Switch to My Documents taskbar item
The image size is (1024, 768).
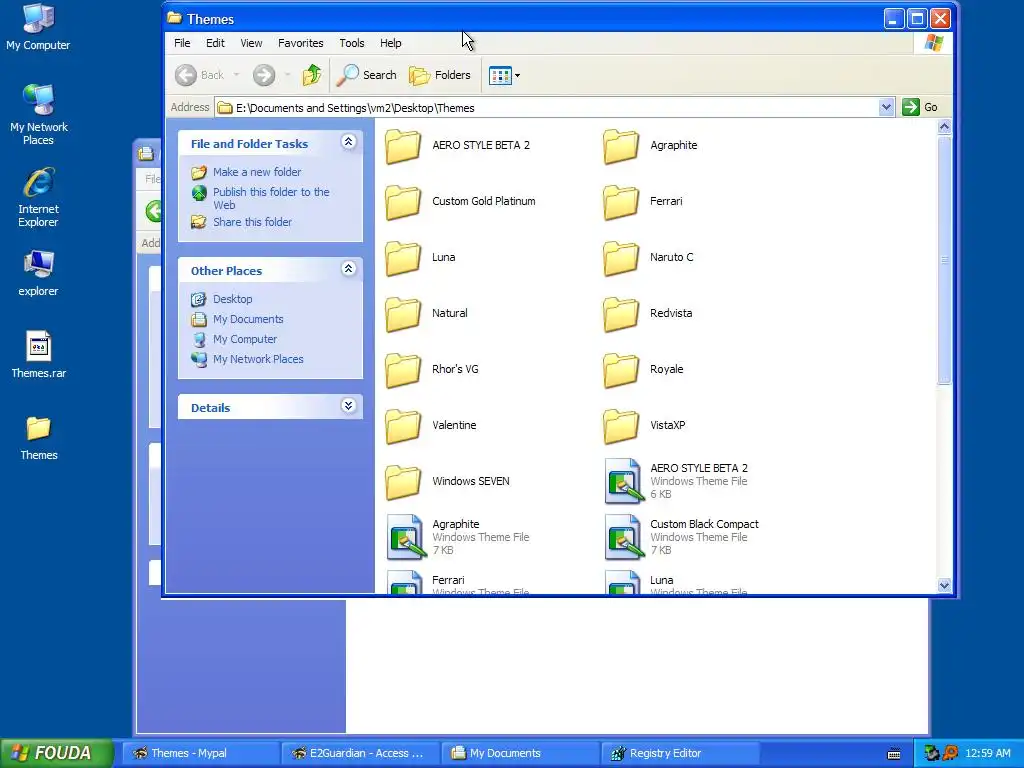tap(520, 753)
